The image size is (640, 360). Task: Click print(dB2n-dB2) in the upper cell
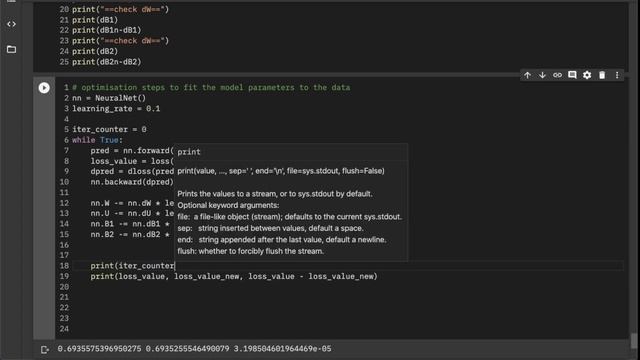pyautogui.click(x=107, y=62)
